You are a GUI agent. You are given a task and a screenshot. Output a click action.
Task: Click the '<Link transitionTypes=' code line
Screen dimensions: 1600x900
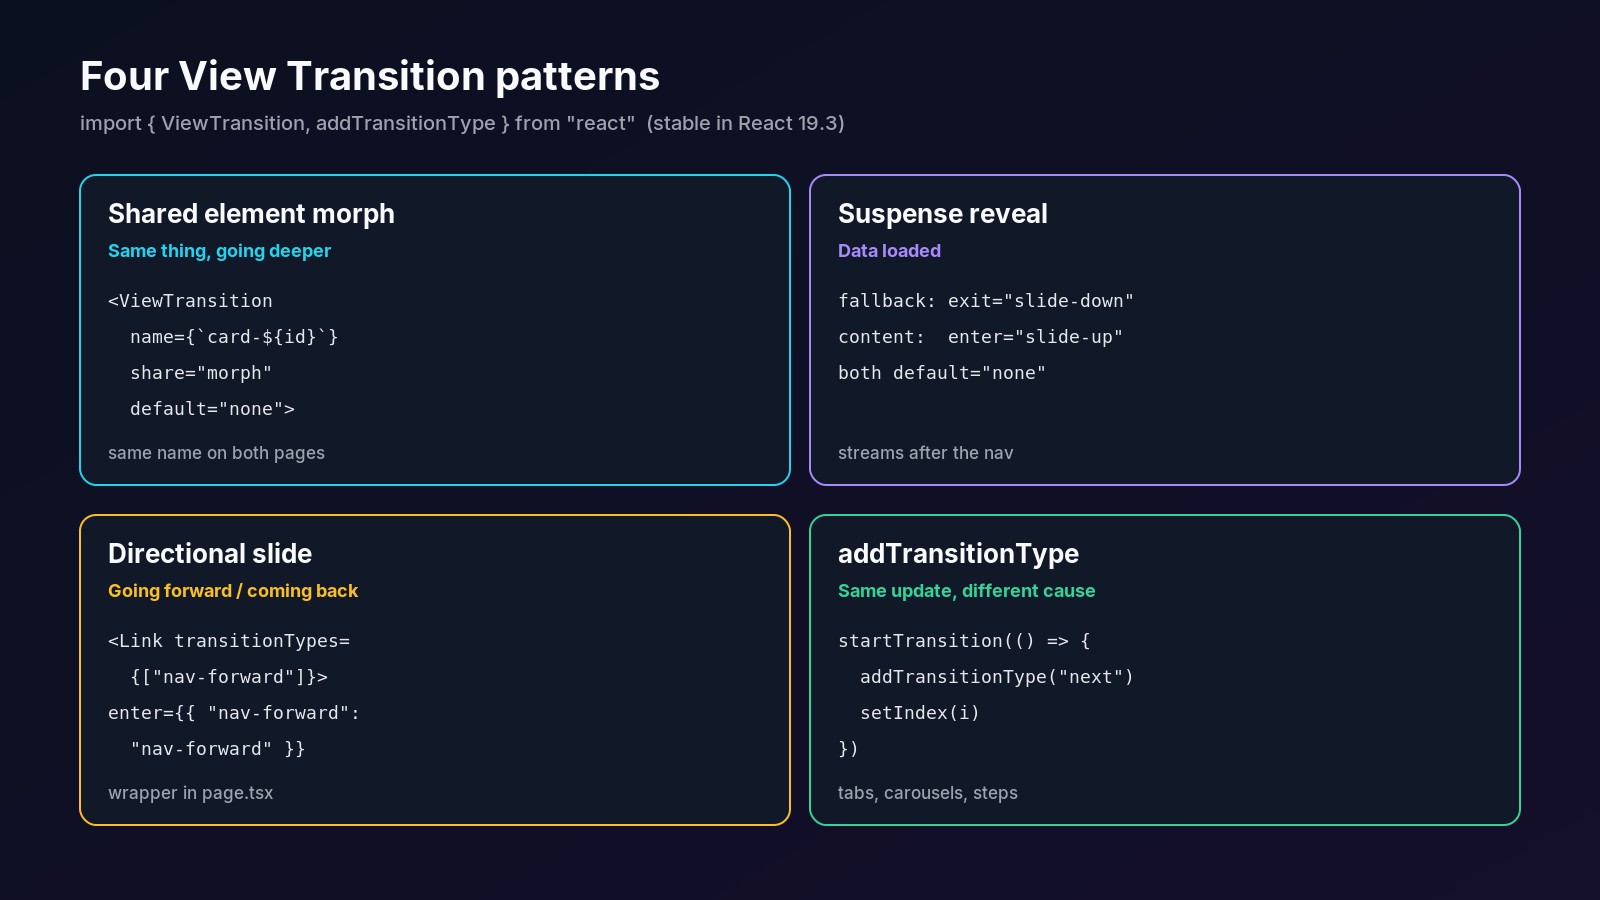click(x=229, y=641)
